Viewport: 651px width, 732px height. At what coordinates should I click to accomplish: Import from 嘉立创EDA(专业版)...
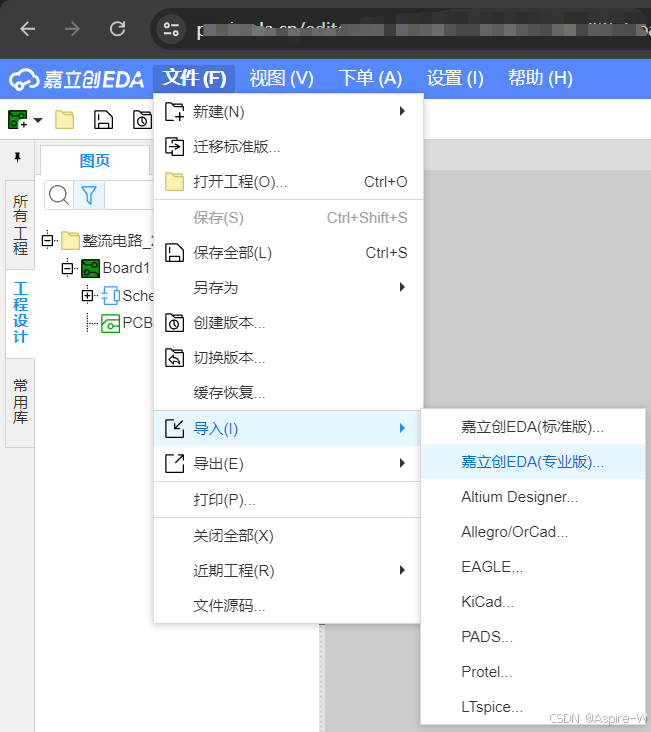533,462
